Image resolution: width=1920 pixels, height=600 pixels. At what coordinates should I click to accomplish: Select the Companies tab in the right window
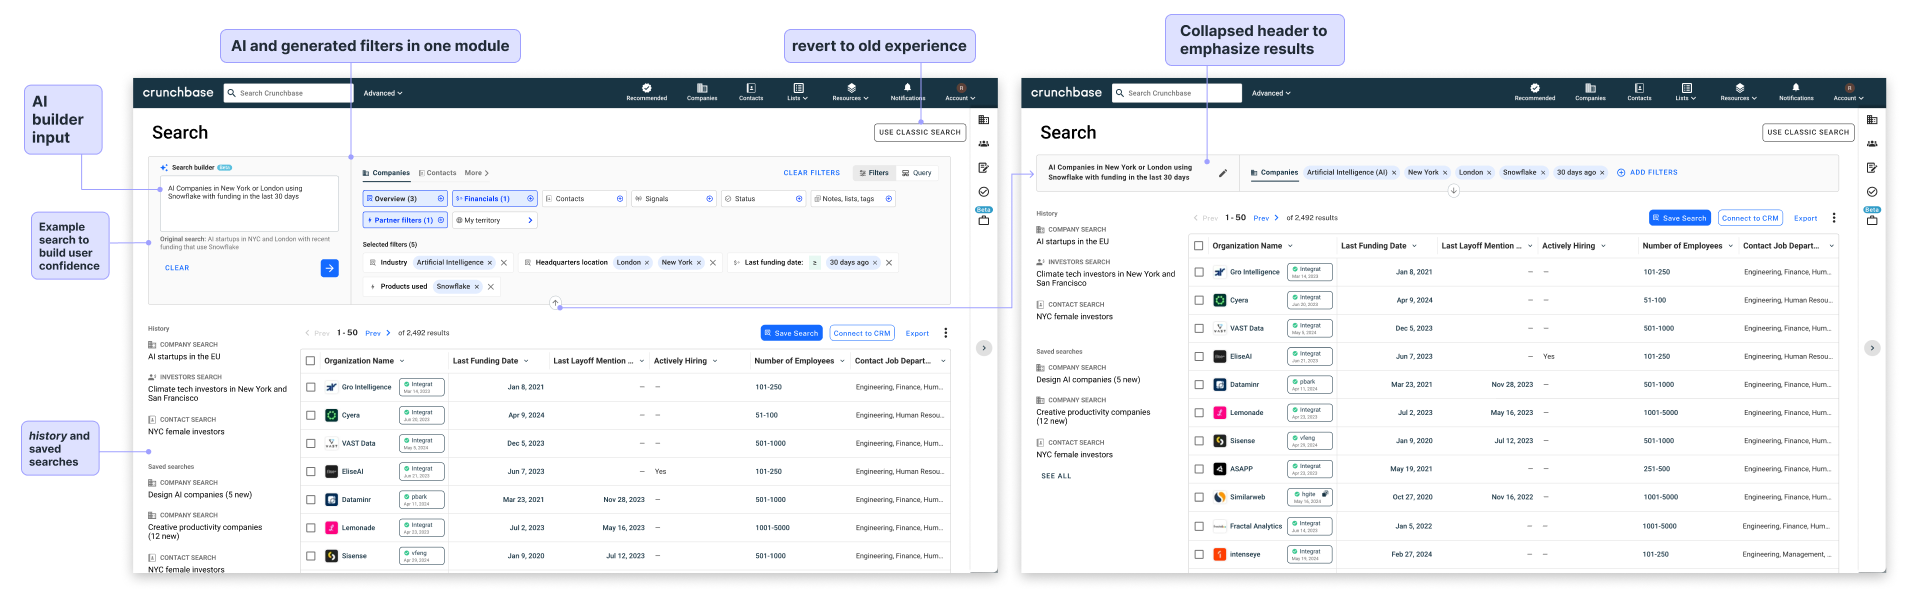[1275, 173]
